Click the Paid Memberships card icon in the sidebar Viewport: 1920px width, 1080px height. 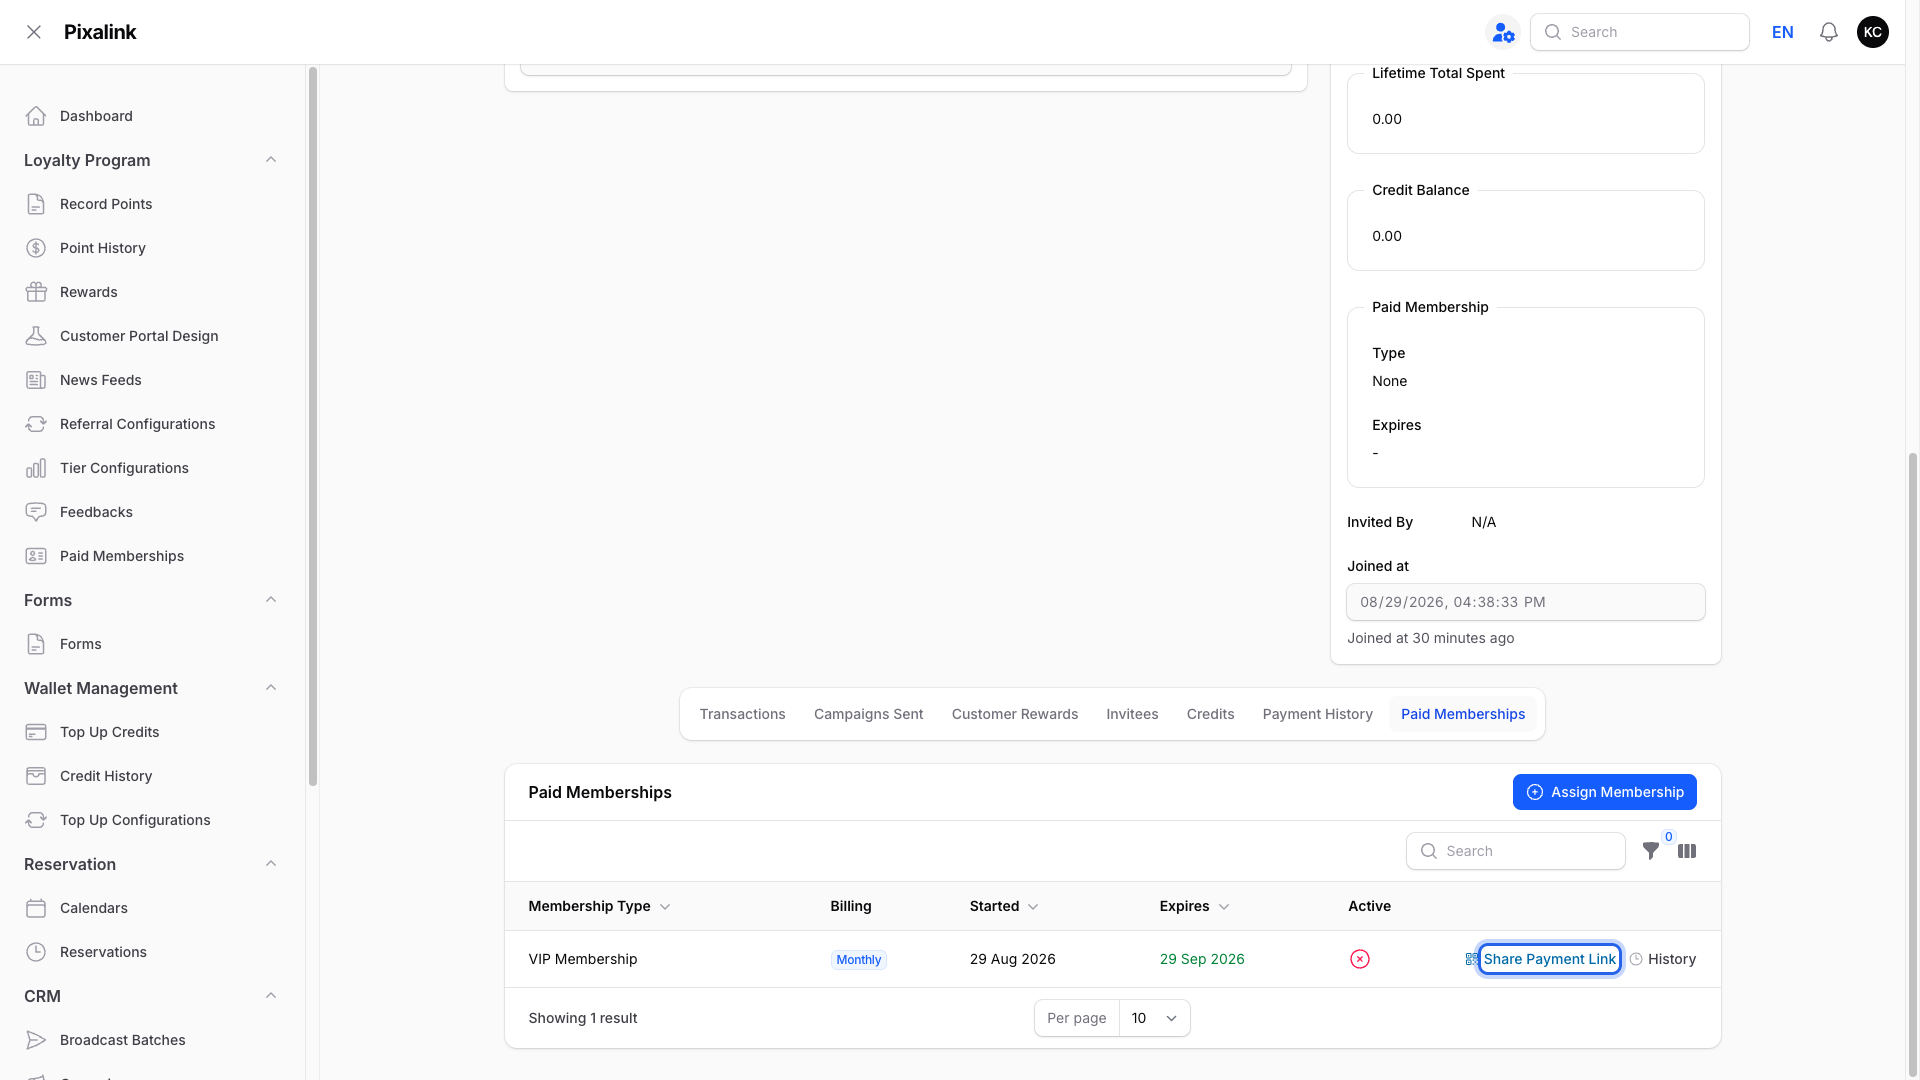click(36, 556)
